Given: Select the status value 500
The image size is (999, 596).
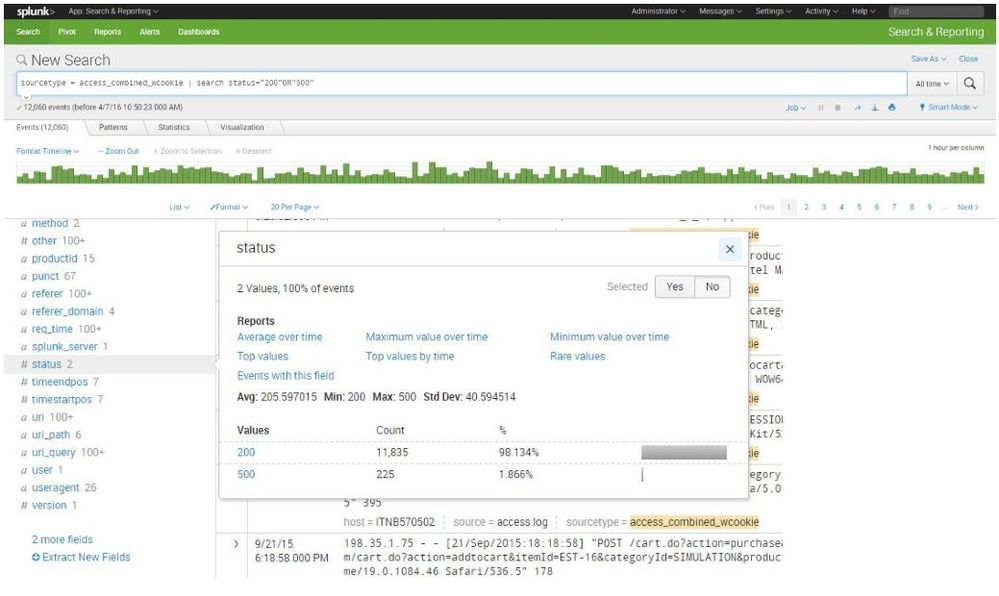Looking at the screenshot, I should point(246,475).
